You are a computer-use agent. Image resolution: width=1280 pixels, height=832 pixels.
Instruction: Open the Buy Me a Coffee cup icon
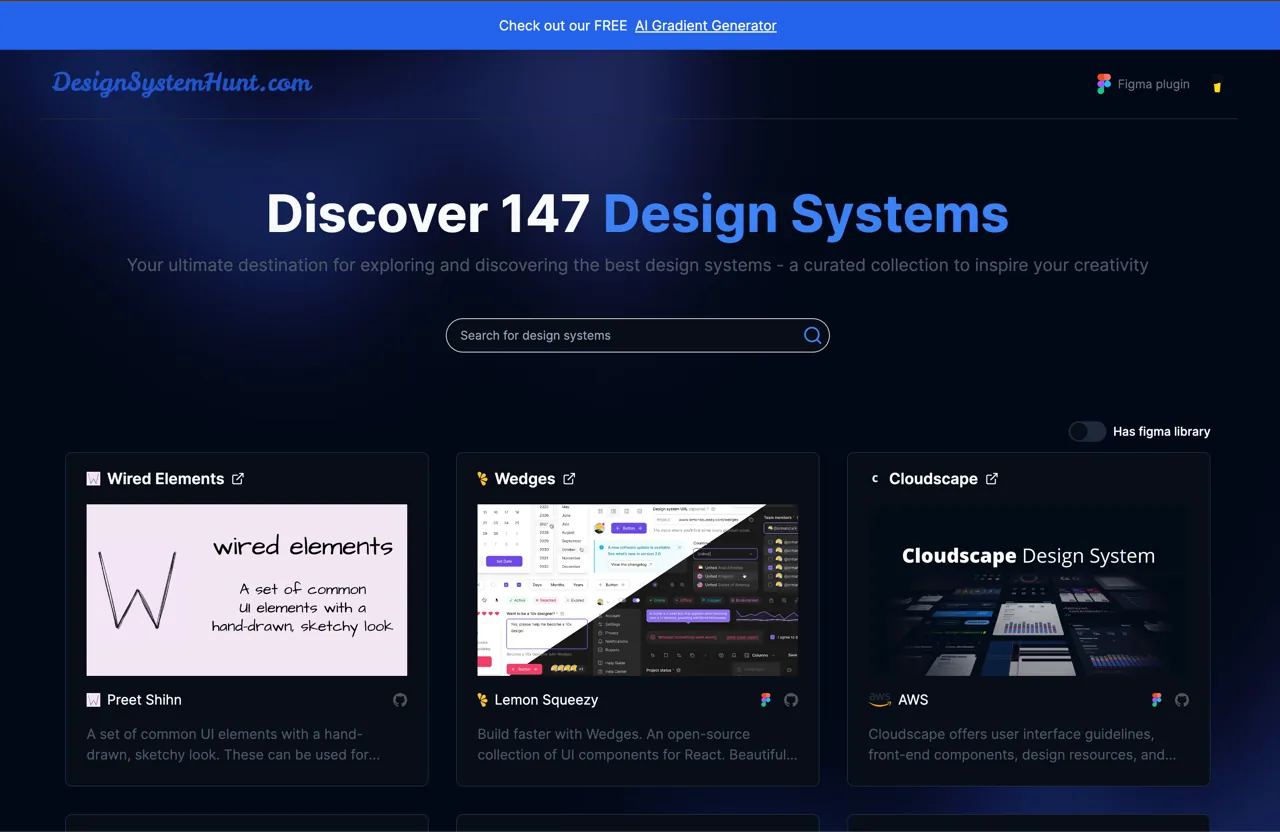[1217, 85]
